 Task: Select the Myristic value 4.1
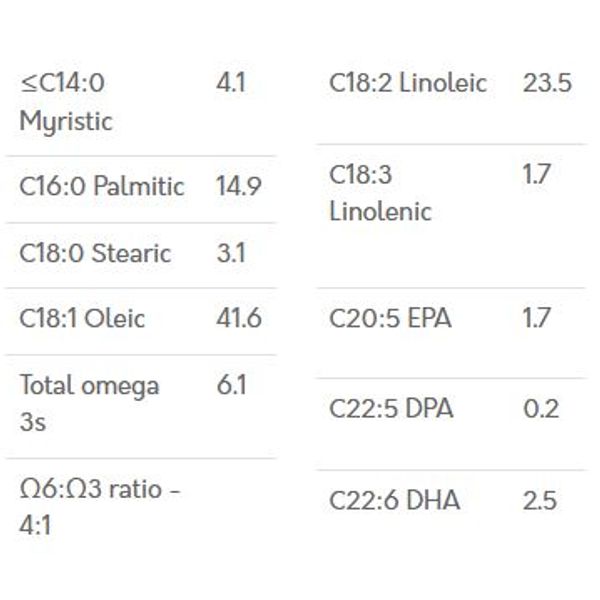231,83
